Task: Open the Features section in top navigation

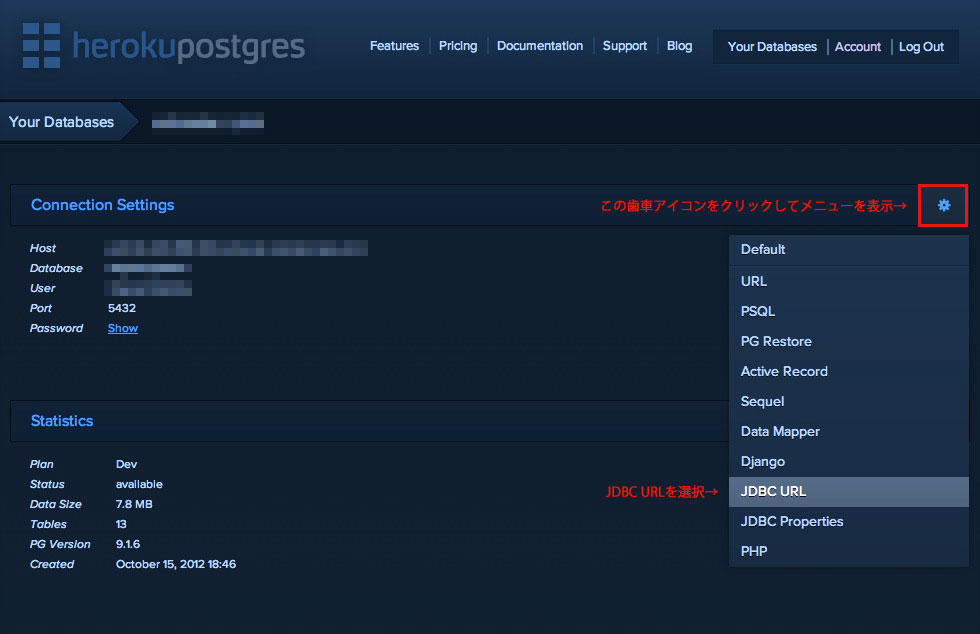Action: pyautogui.click(x=394, y=45)
